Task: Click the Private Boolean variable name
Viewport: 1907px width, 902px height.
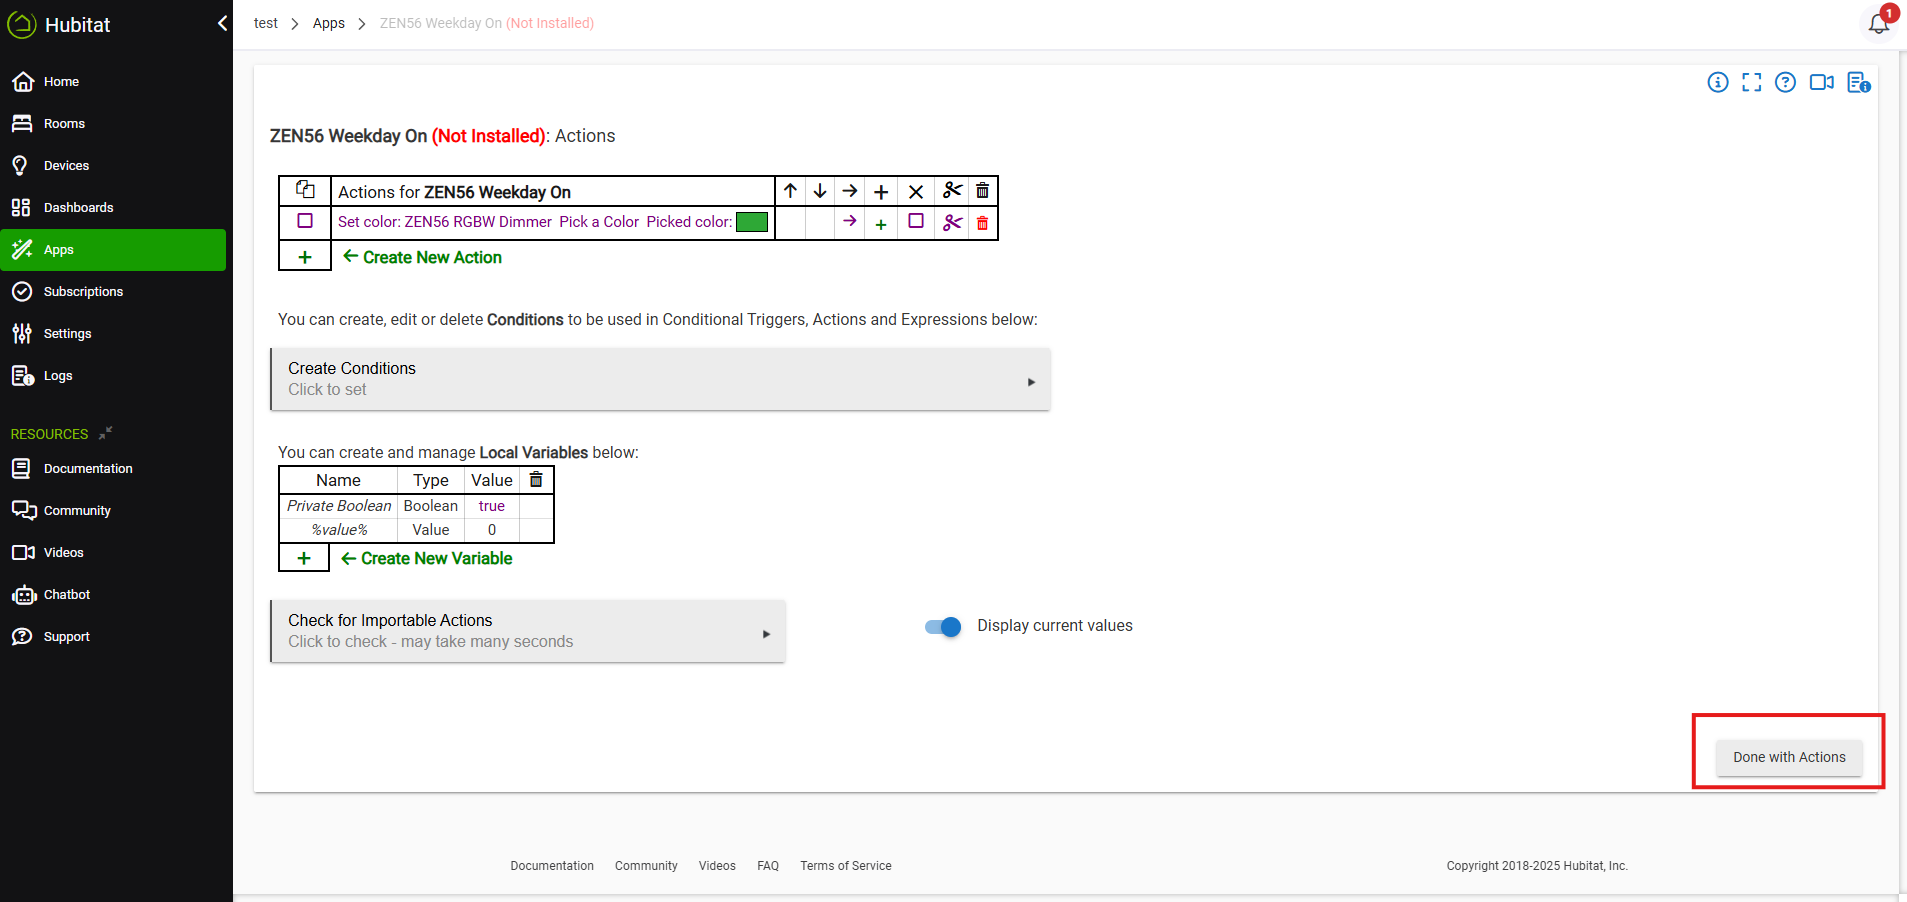Action: (339, 506)
